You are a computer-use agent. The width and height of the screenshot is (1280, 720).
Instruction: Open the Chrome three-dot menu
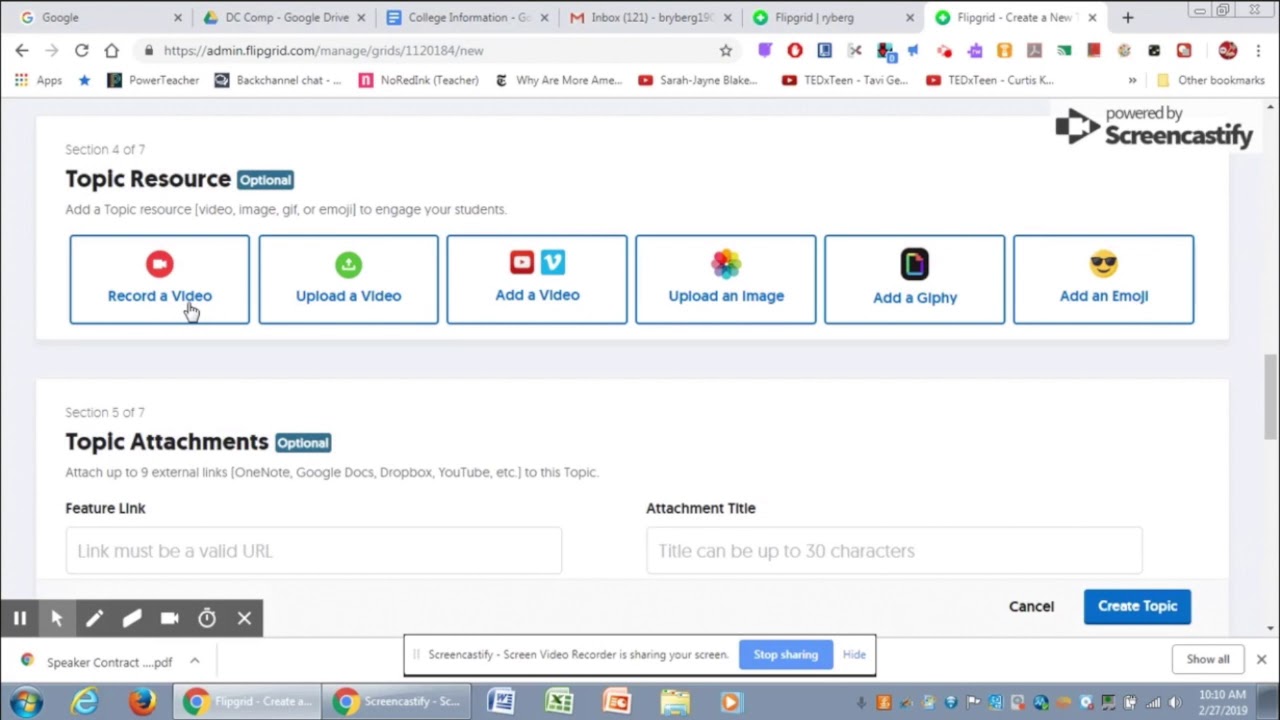click(x=1259, y=50)
